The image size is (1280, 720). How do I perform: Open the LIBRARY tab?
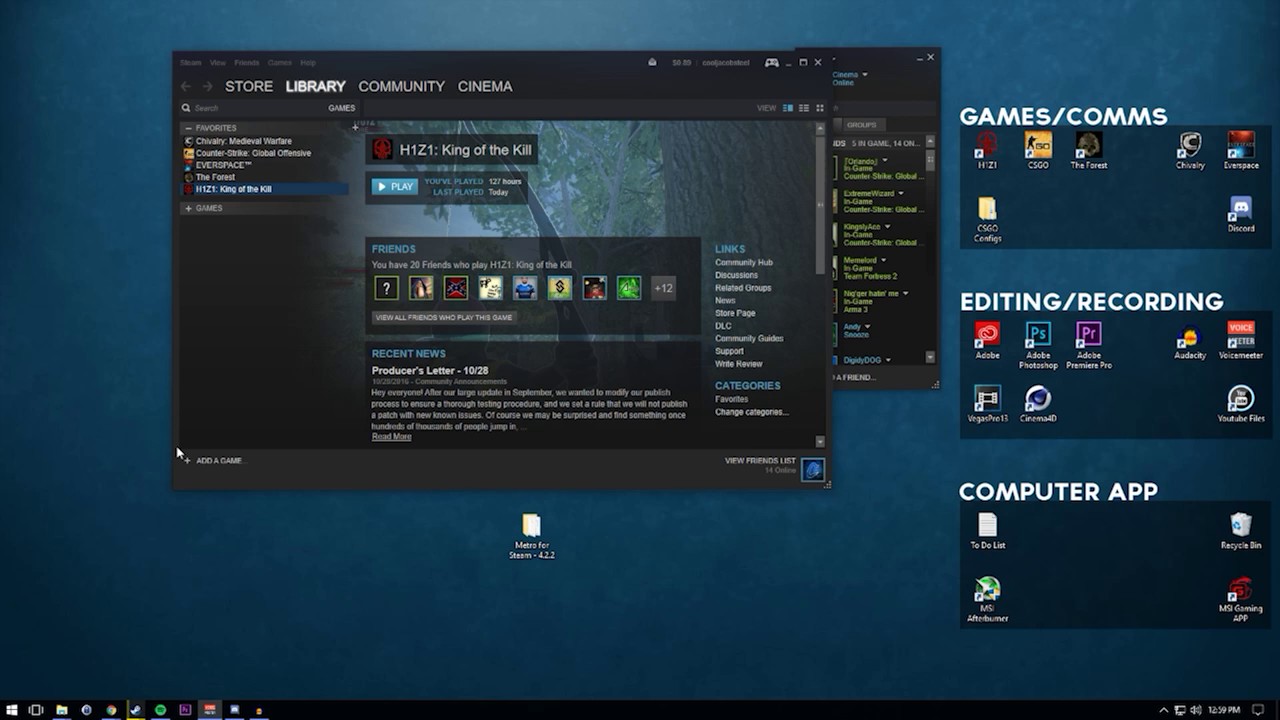[x=315, y=86]
